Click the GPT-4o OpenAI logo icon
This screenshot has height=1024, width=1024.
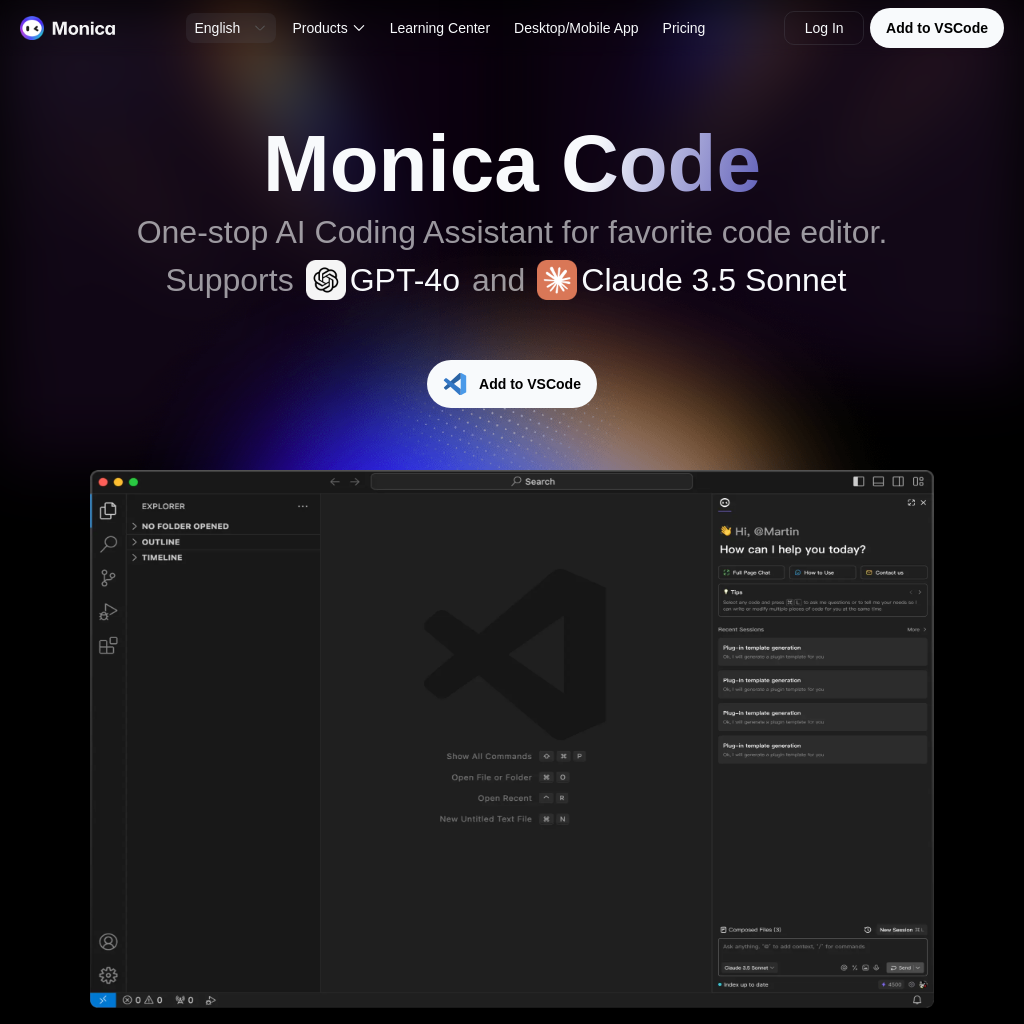click(x=326, y=280)
